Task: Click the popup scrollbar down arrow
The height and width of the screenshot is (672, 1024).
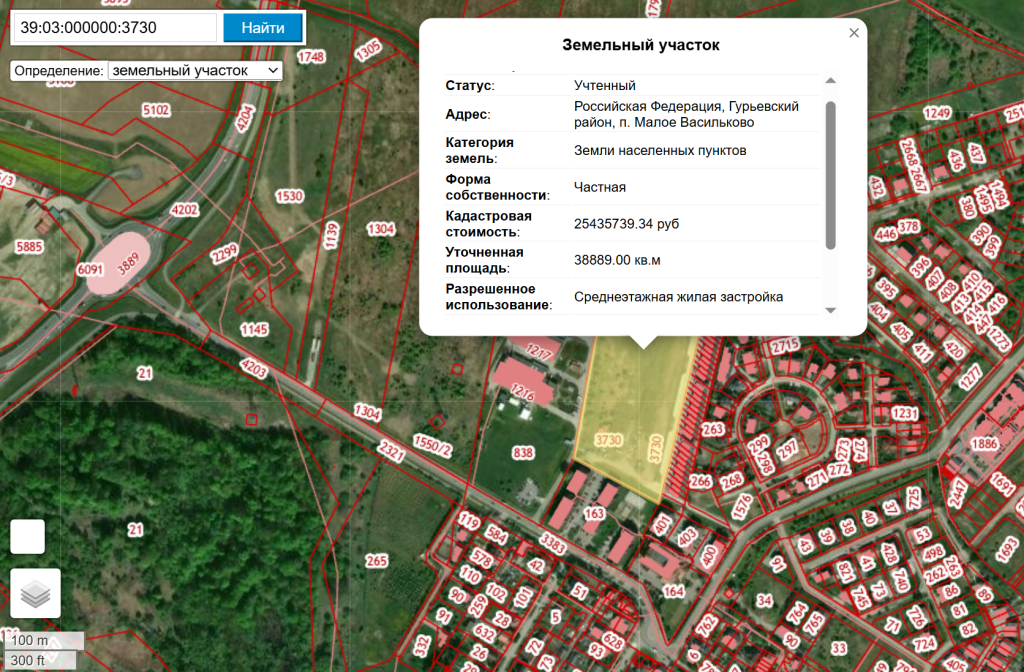Action: (830, 310)
